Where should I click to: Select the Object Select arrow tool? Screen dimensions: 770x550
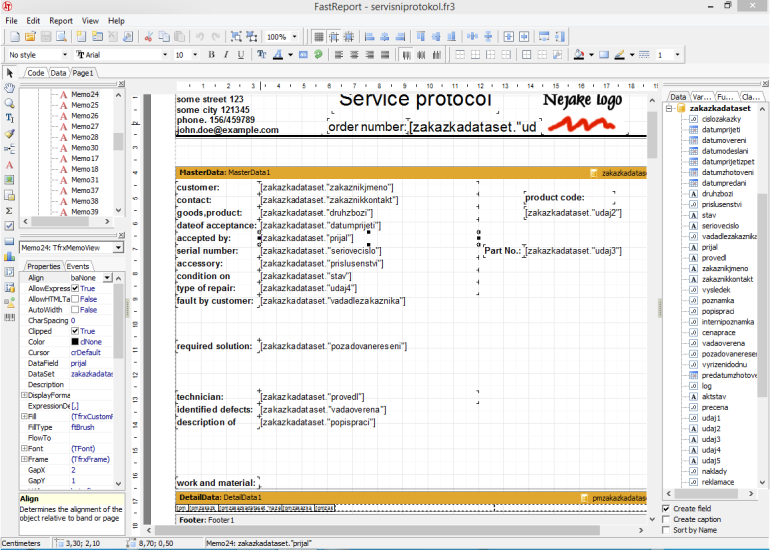(9, 73)
